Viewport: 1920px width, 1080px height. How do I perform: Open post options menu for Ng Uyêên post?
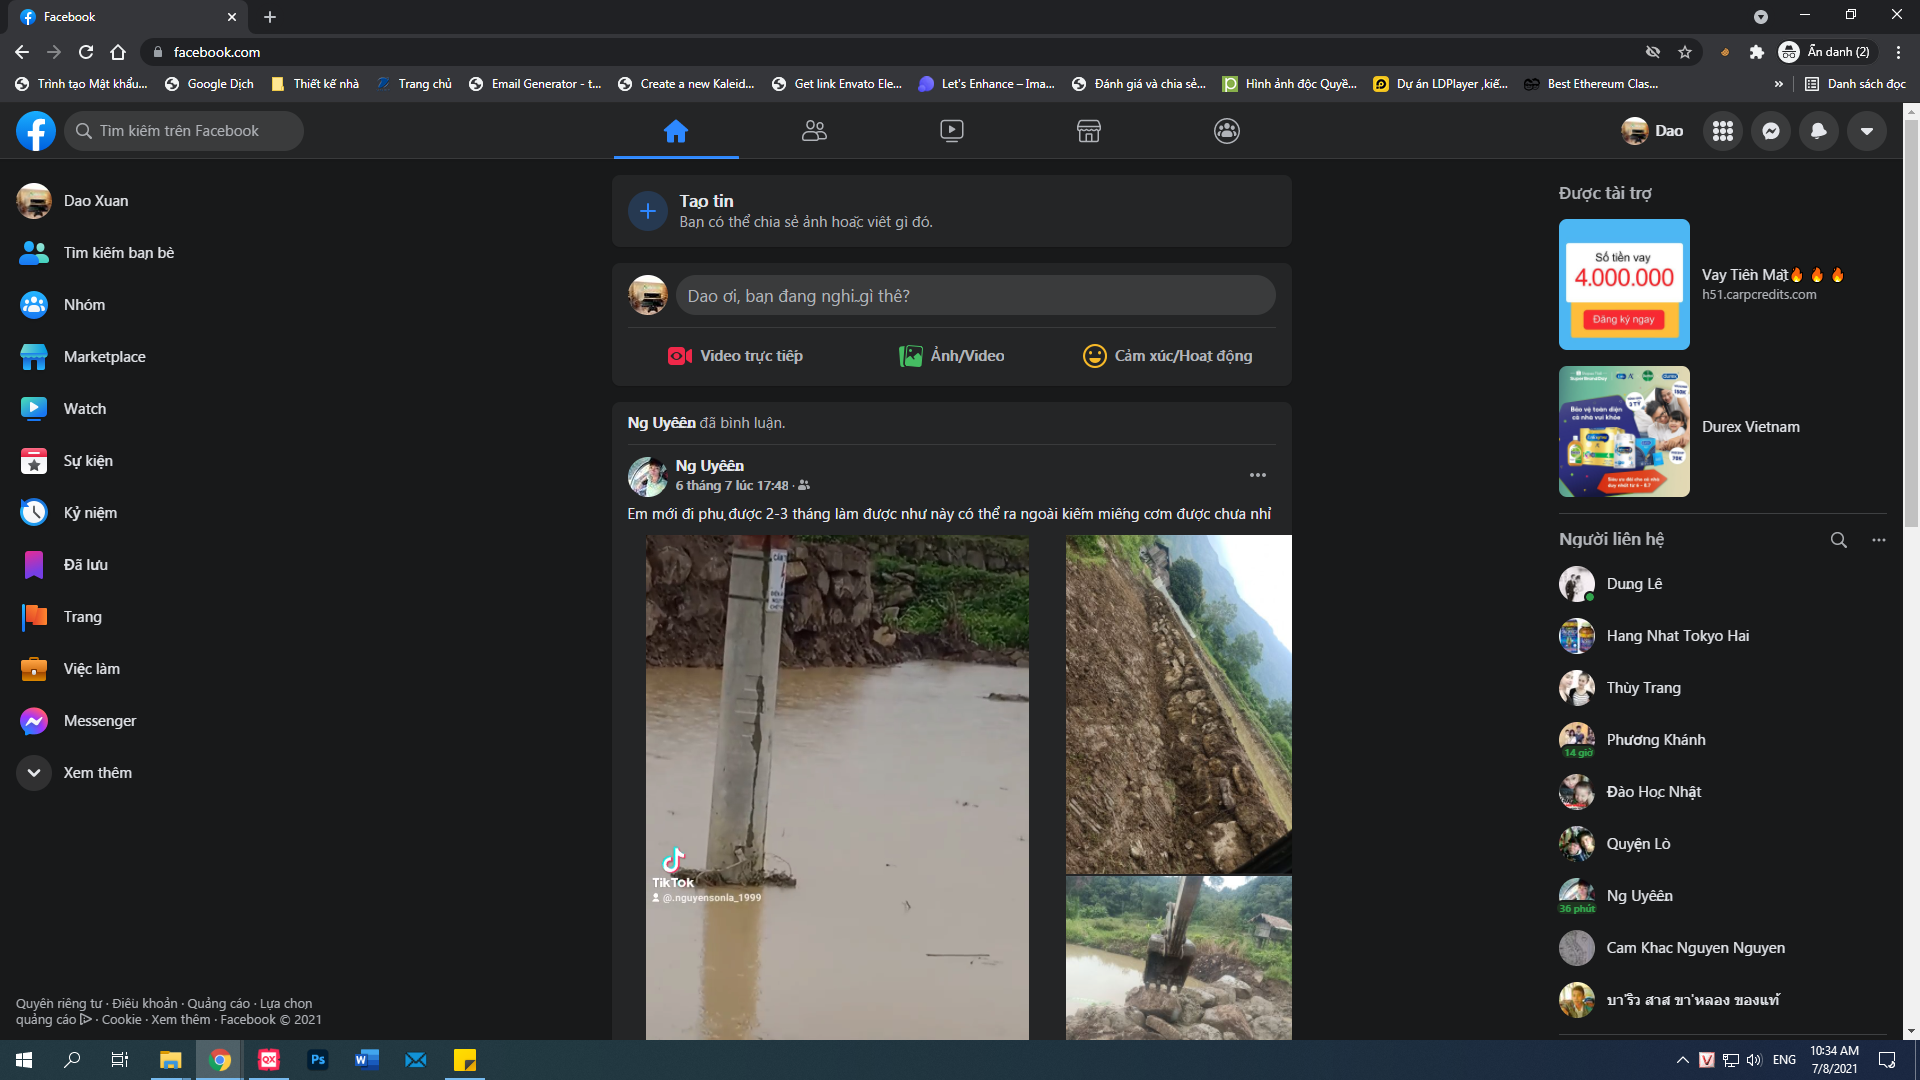pos(1257,475)
